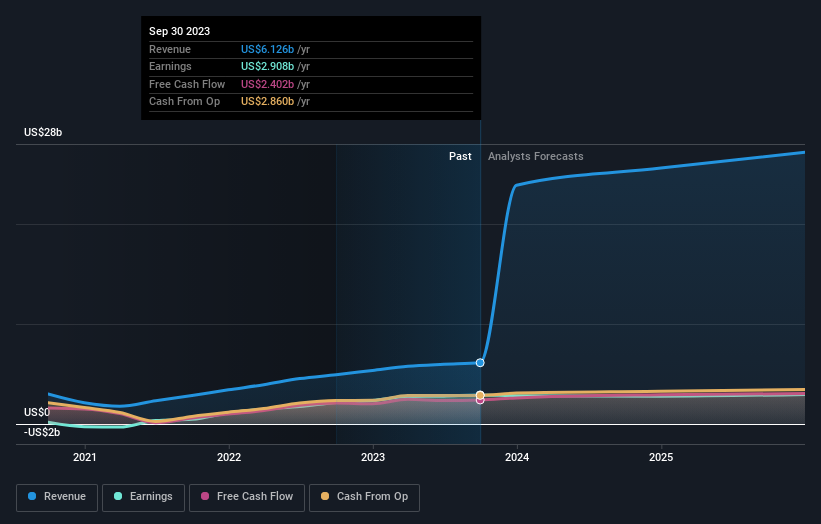
Task: Toggle the Earnings legend button
Action: click(143, 497)
